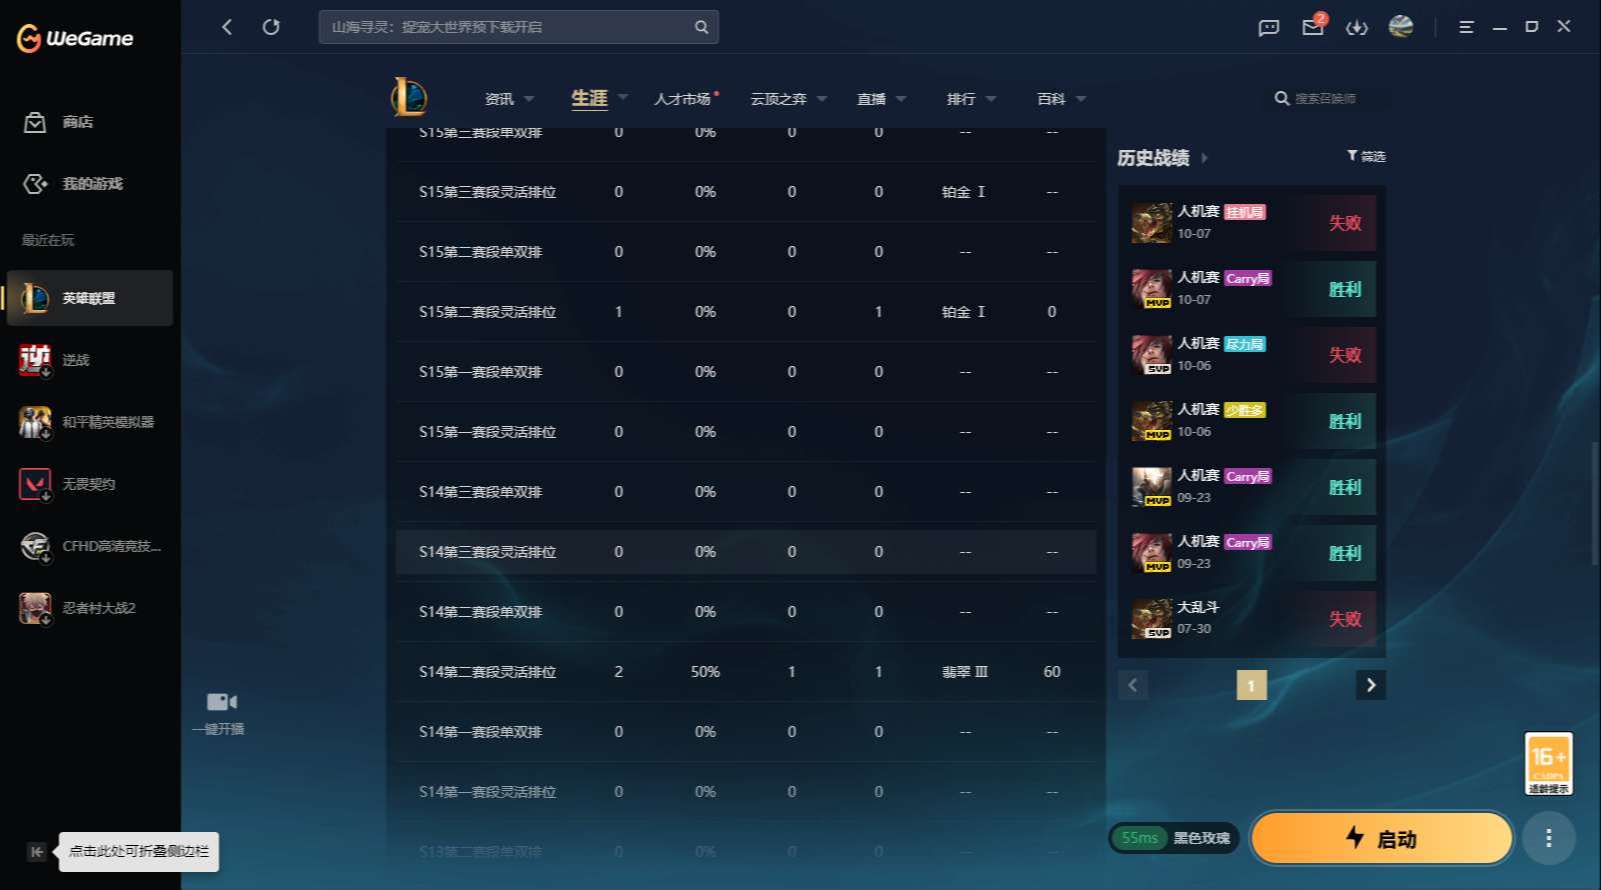This screenshot has width=1601, height=890.
Task: Click the League of Legends logo icon
Action: pos(409,97)
